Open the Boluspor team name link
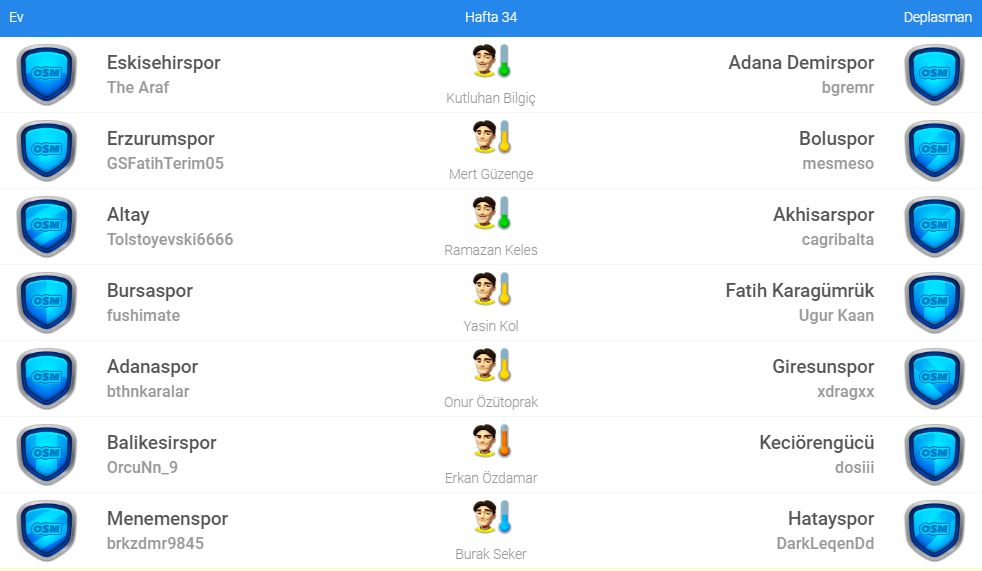The image size is (982, 571). (x=836, y=139)
